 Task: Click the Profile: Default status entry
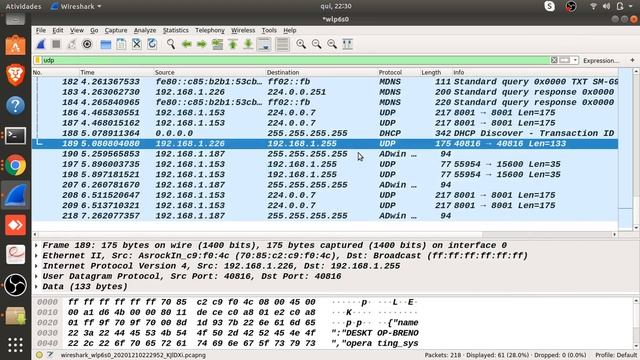[x=616, y=355]
